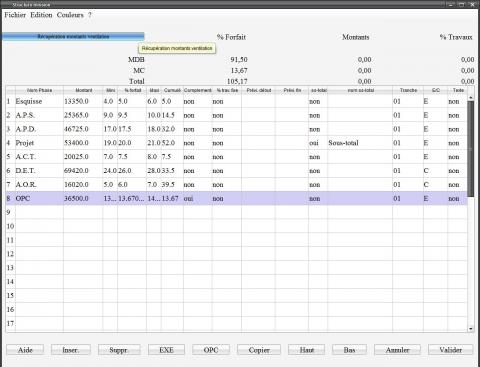Click the Valider button
480x367 pixels.
451,350
